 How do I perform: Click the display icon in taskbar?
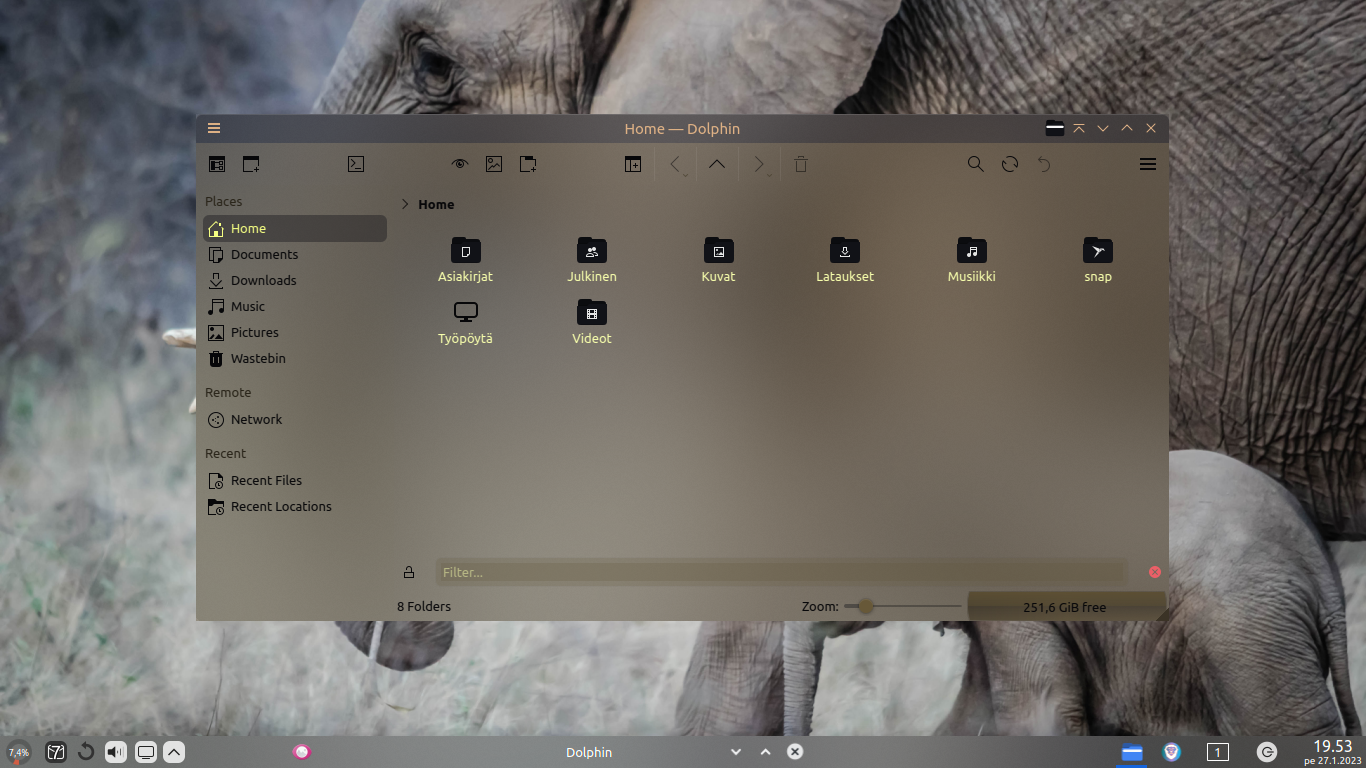146,752
